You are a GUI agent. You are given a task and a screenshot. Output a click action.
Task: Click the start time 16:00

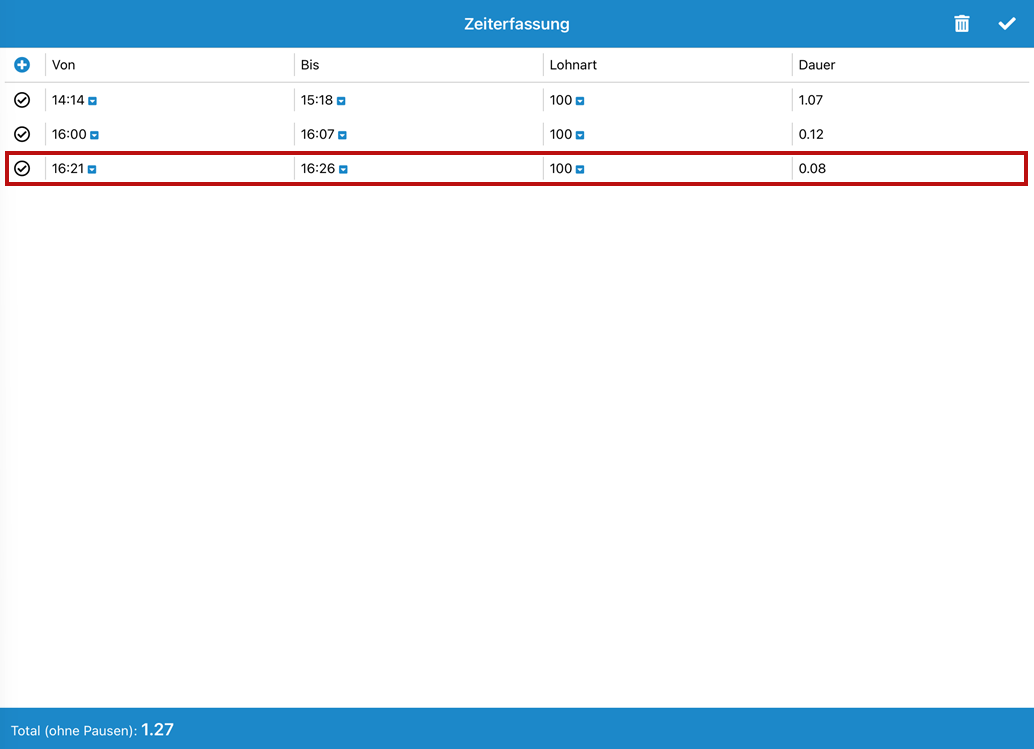click(x=69, y=135)
